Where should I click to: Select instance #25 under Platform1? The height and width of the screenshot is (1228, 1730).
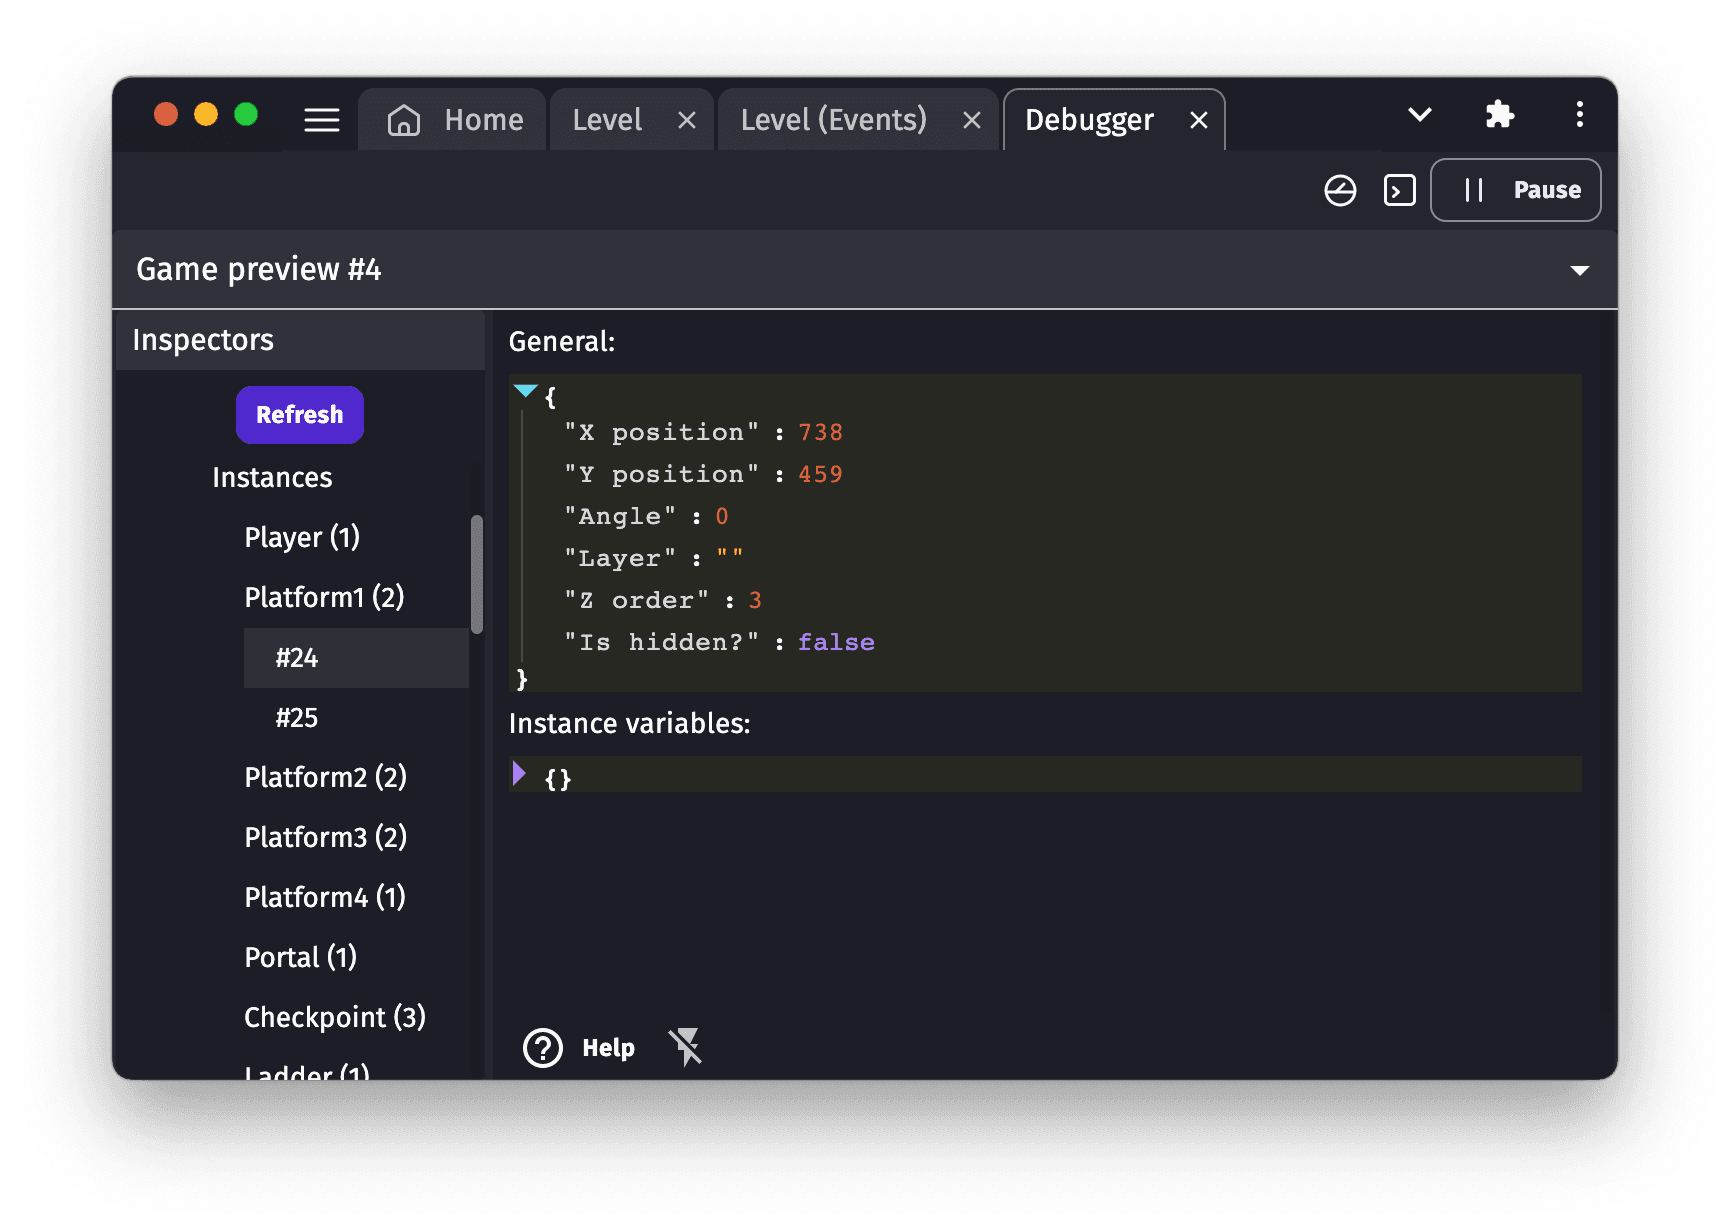297,718
